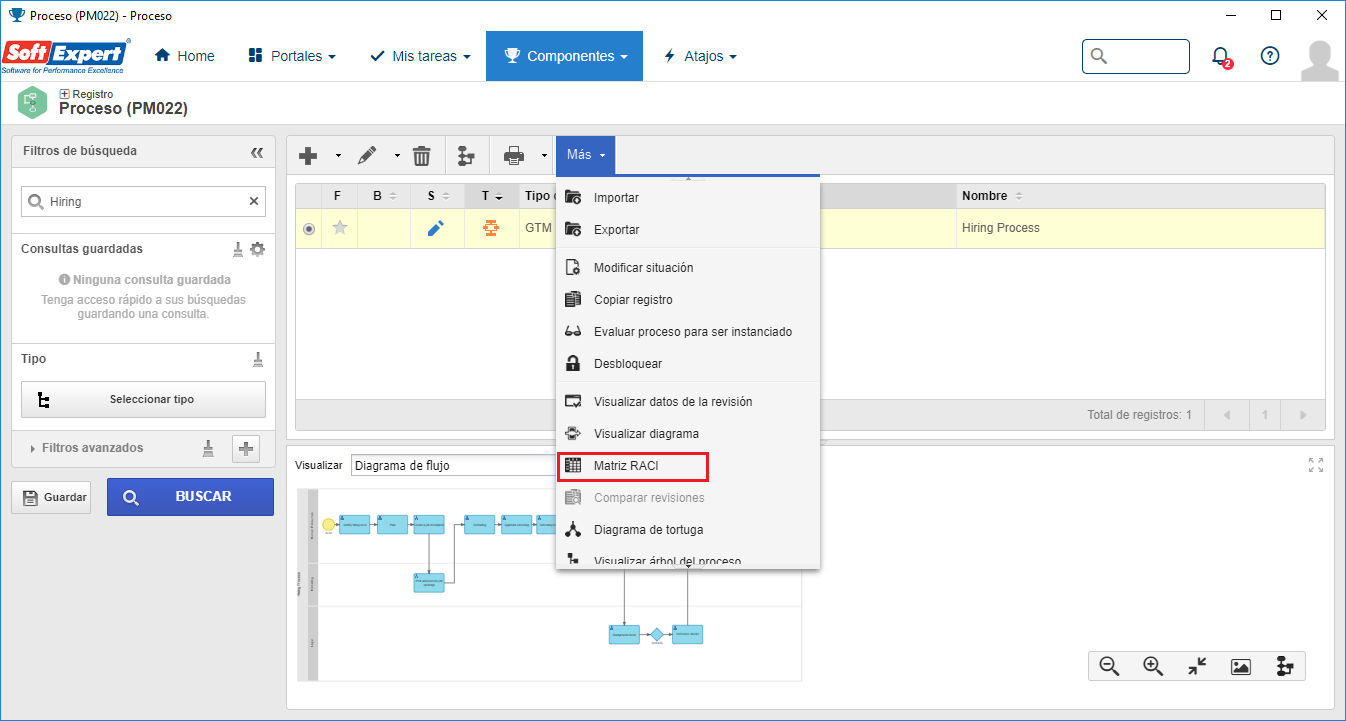This screenshot has height=721, width=1346.
Task: Click the glasses icon for Evaluar proceso
Action: [x=573, y=332]
